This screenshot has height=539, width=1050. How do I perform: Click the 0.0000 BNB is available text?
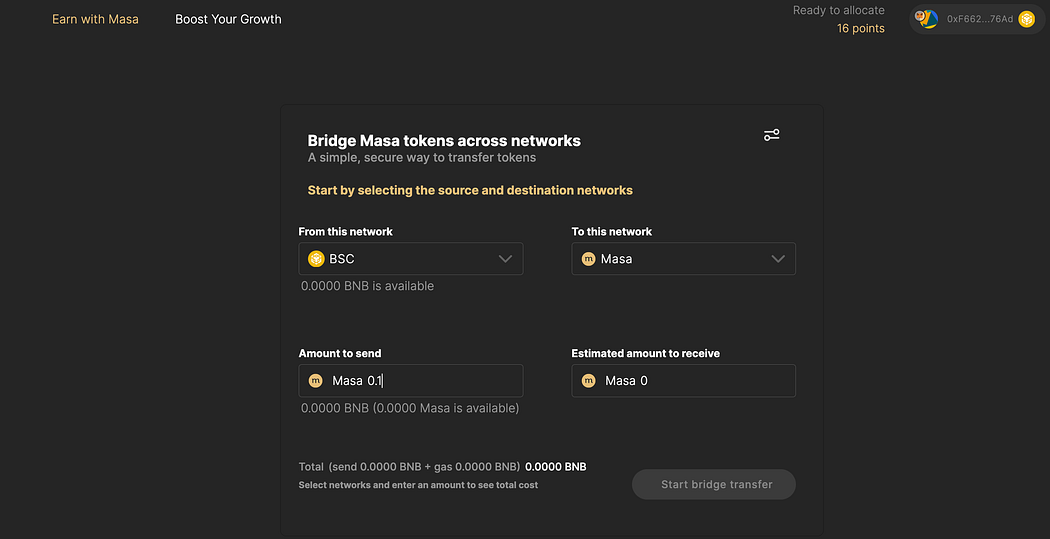pyautogui.click(x=367, y=286)
